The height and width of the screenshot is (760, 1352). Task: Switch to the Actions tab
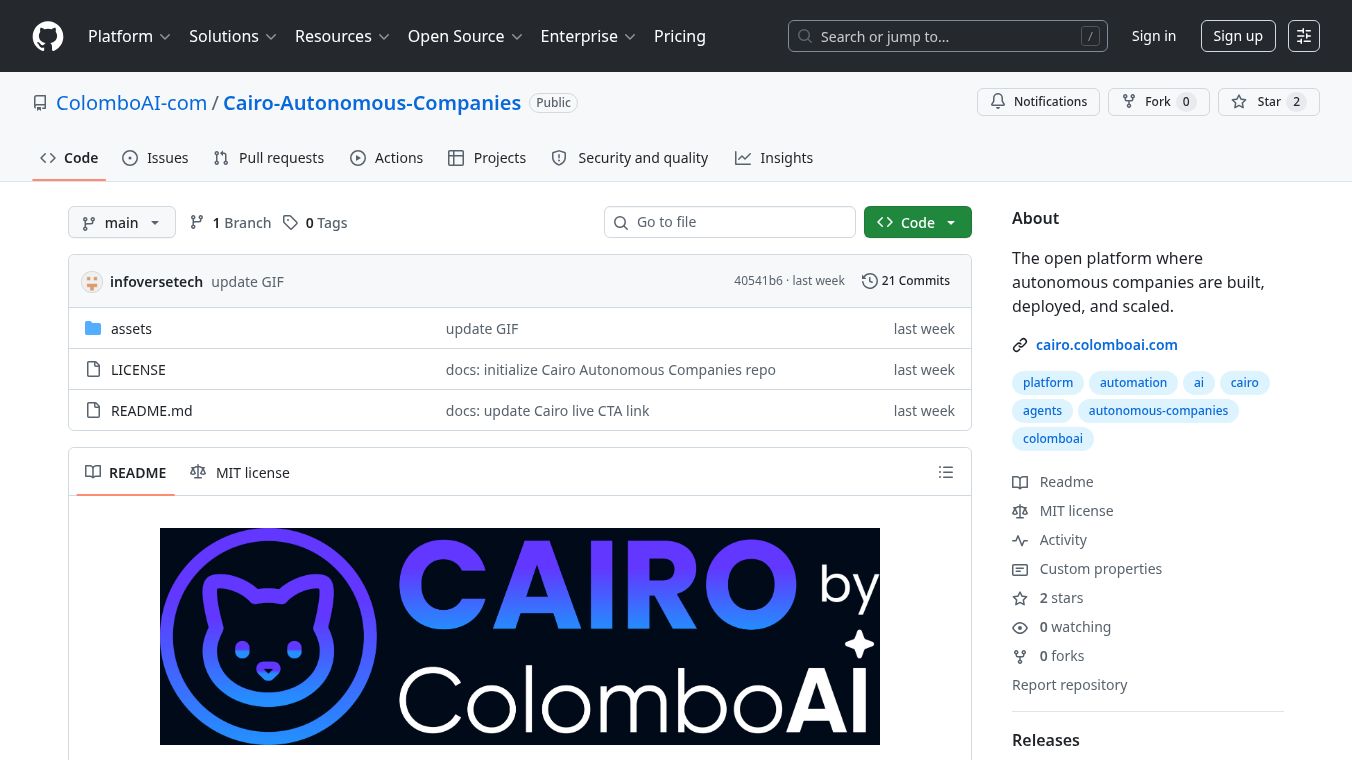(386, 158)
